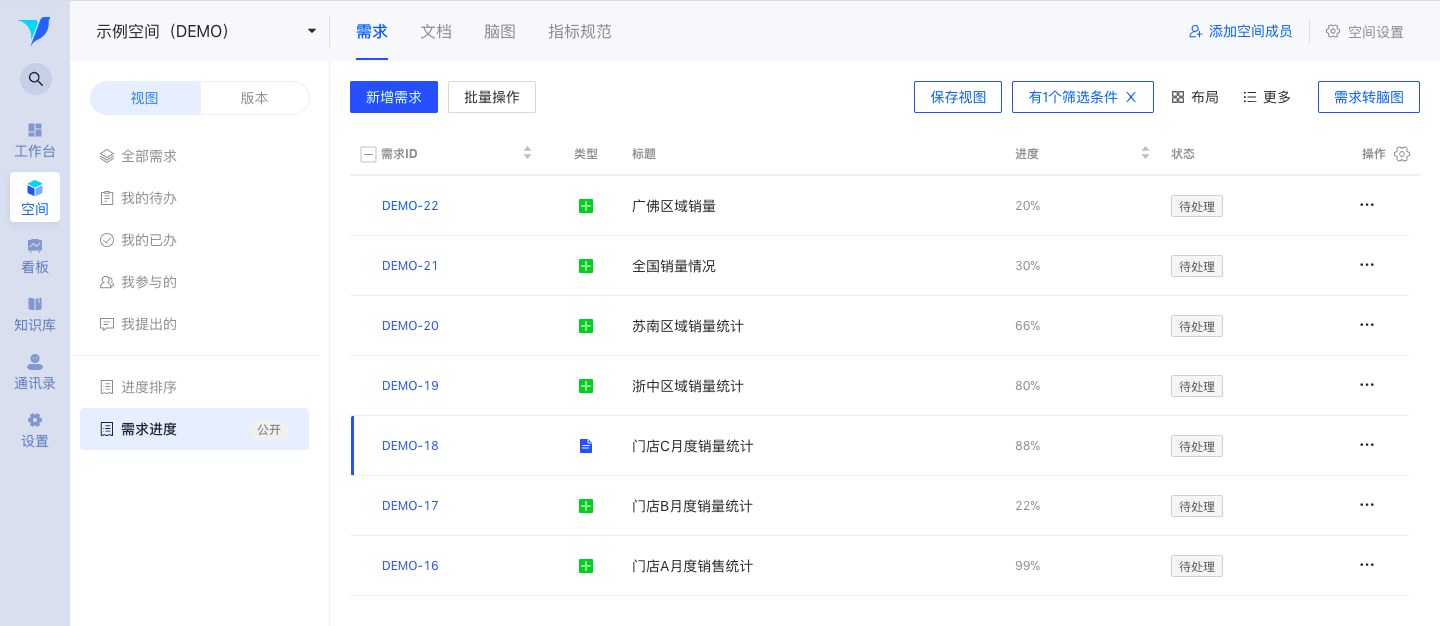Open the search magnifier icon
1440x626 pixels.
pos(35,79)
